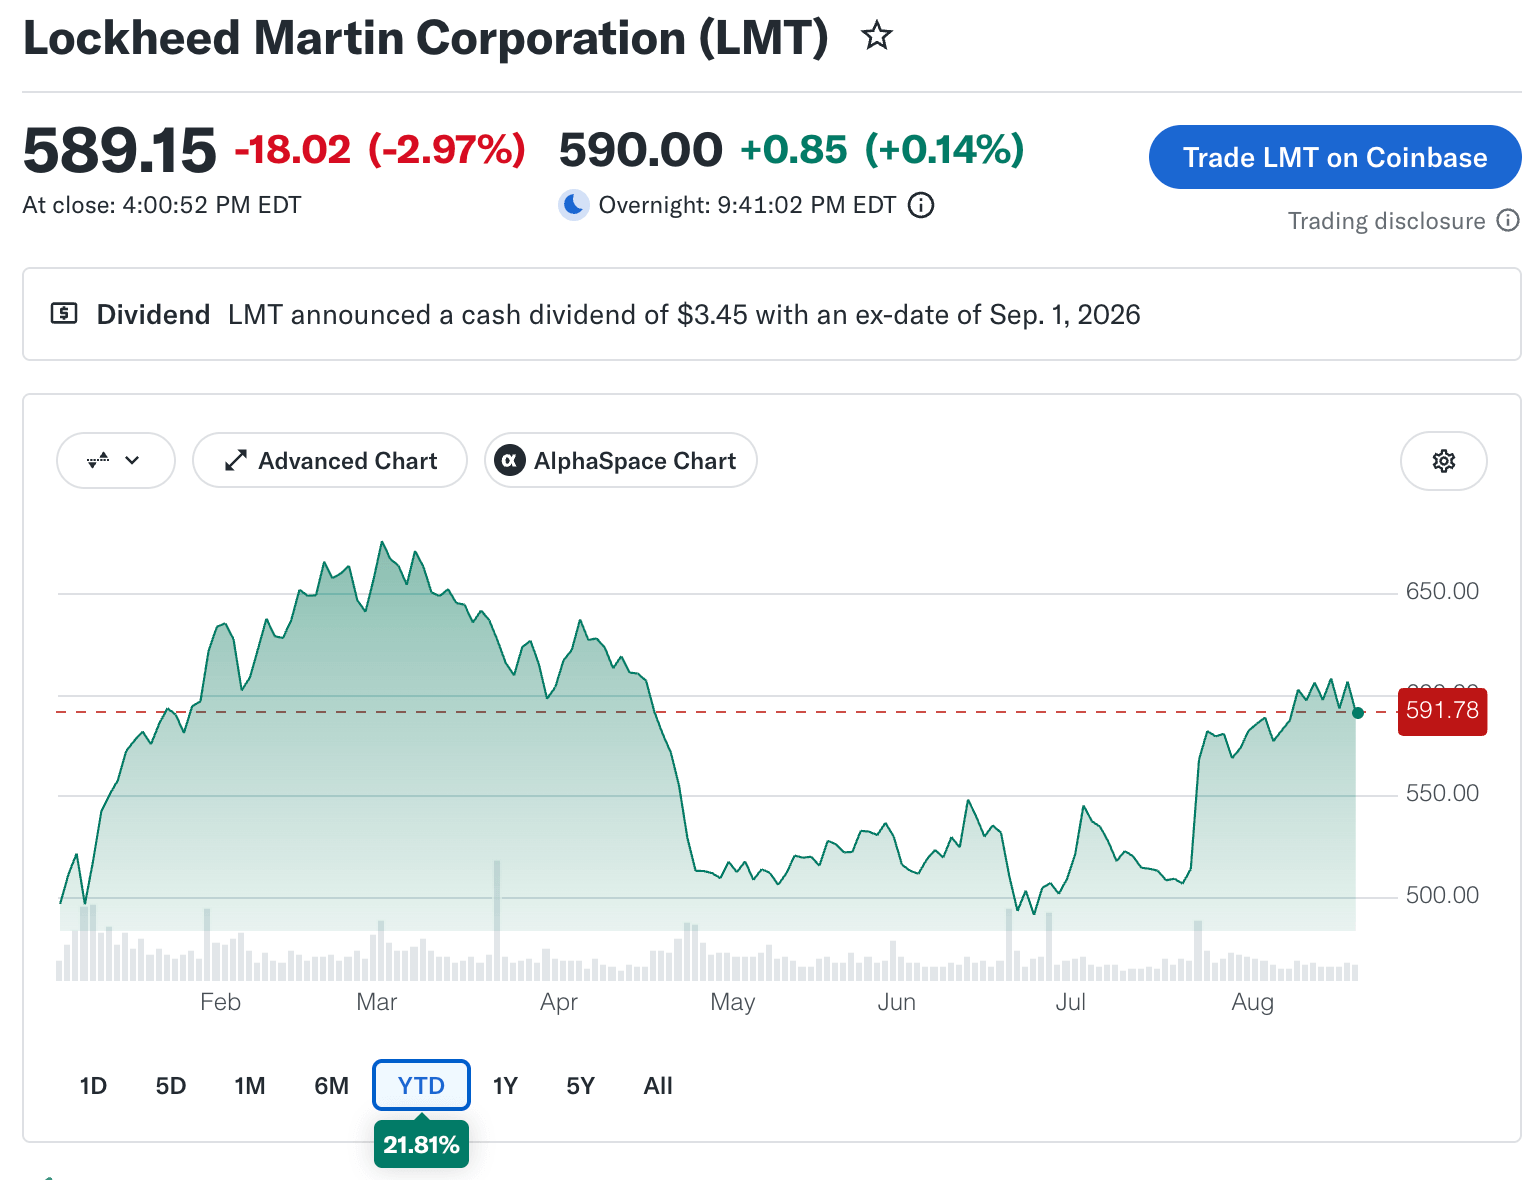Open Trading disclosure info icon
1530x1180 pixels.
[1508, 220]
